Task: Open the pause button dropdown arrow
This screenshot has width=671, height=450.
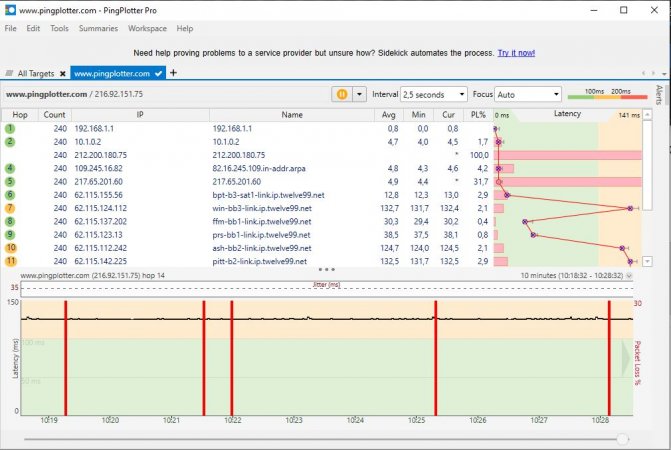Action: 359,94
